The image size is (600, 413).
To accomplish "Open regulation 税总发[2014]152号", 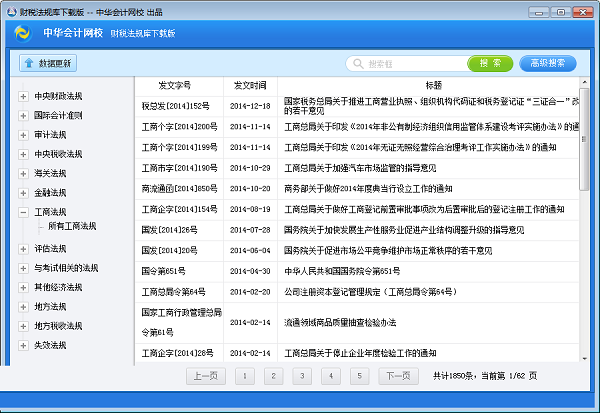I will click(x=176, y=106).
